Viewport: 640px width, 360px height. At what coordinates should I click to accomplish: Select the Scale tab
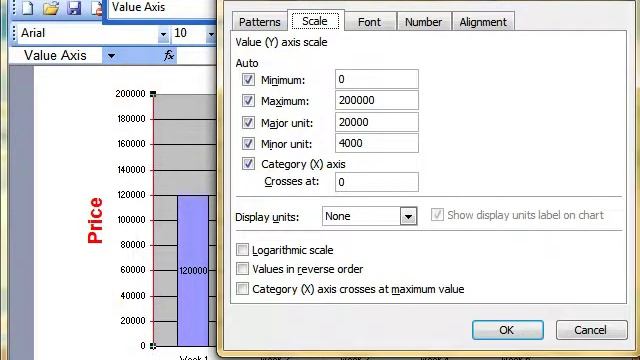(x=315, y=21)
